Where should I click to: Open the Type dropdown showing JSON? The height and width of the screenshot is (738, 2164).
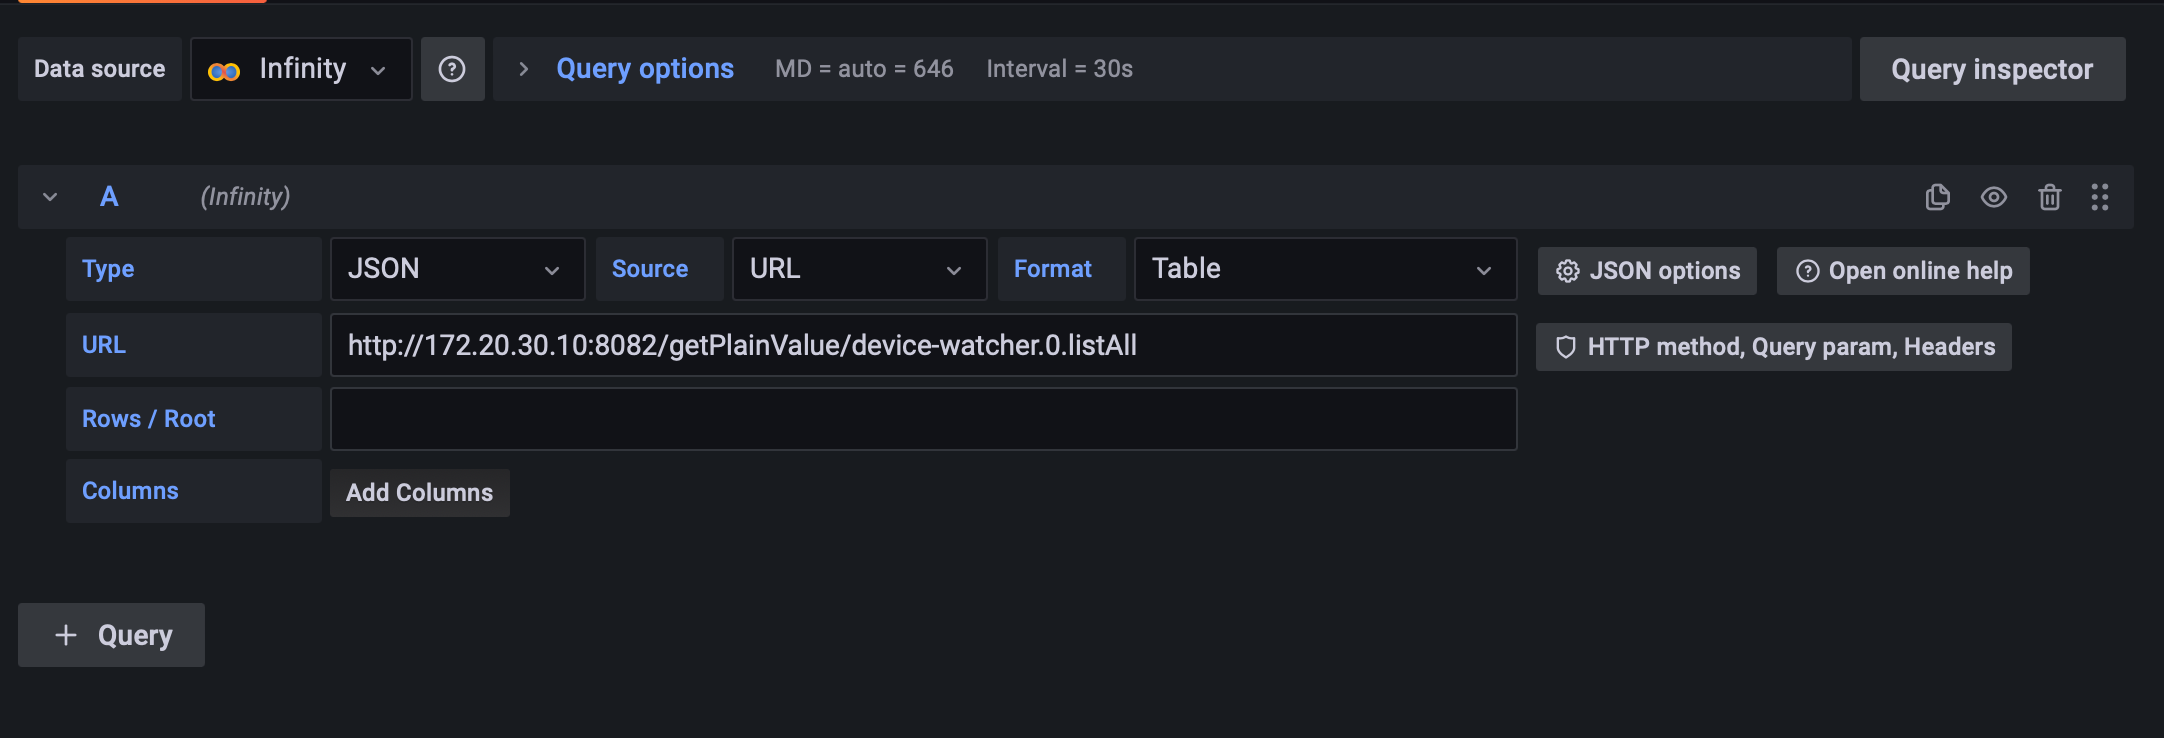457,269
